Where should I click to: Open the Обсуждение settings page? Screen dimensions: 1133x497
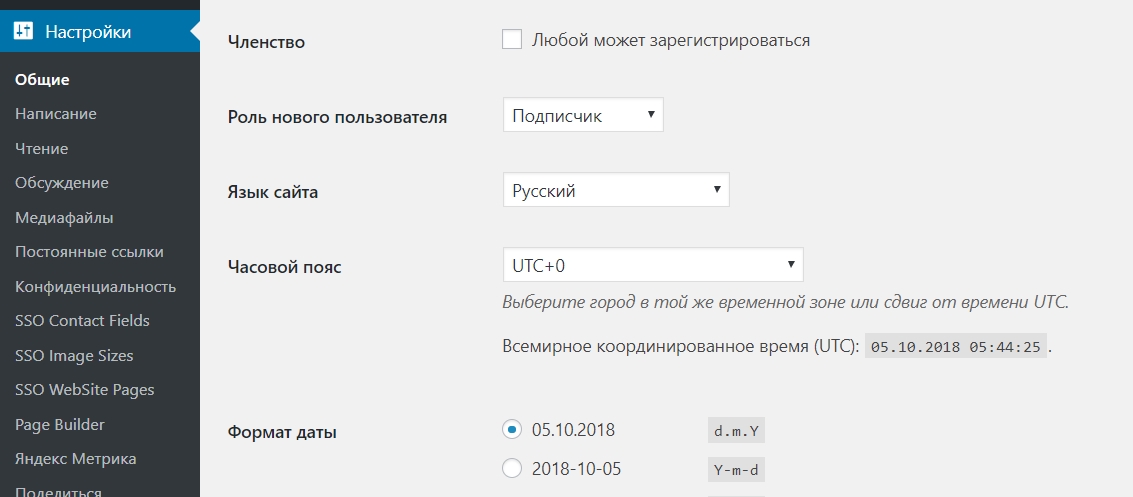point(61,183)
